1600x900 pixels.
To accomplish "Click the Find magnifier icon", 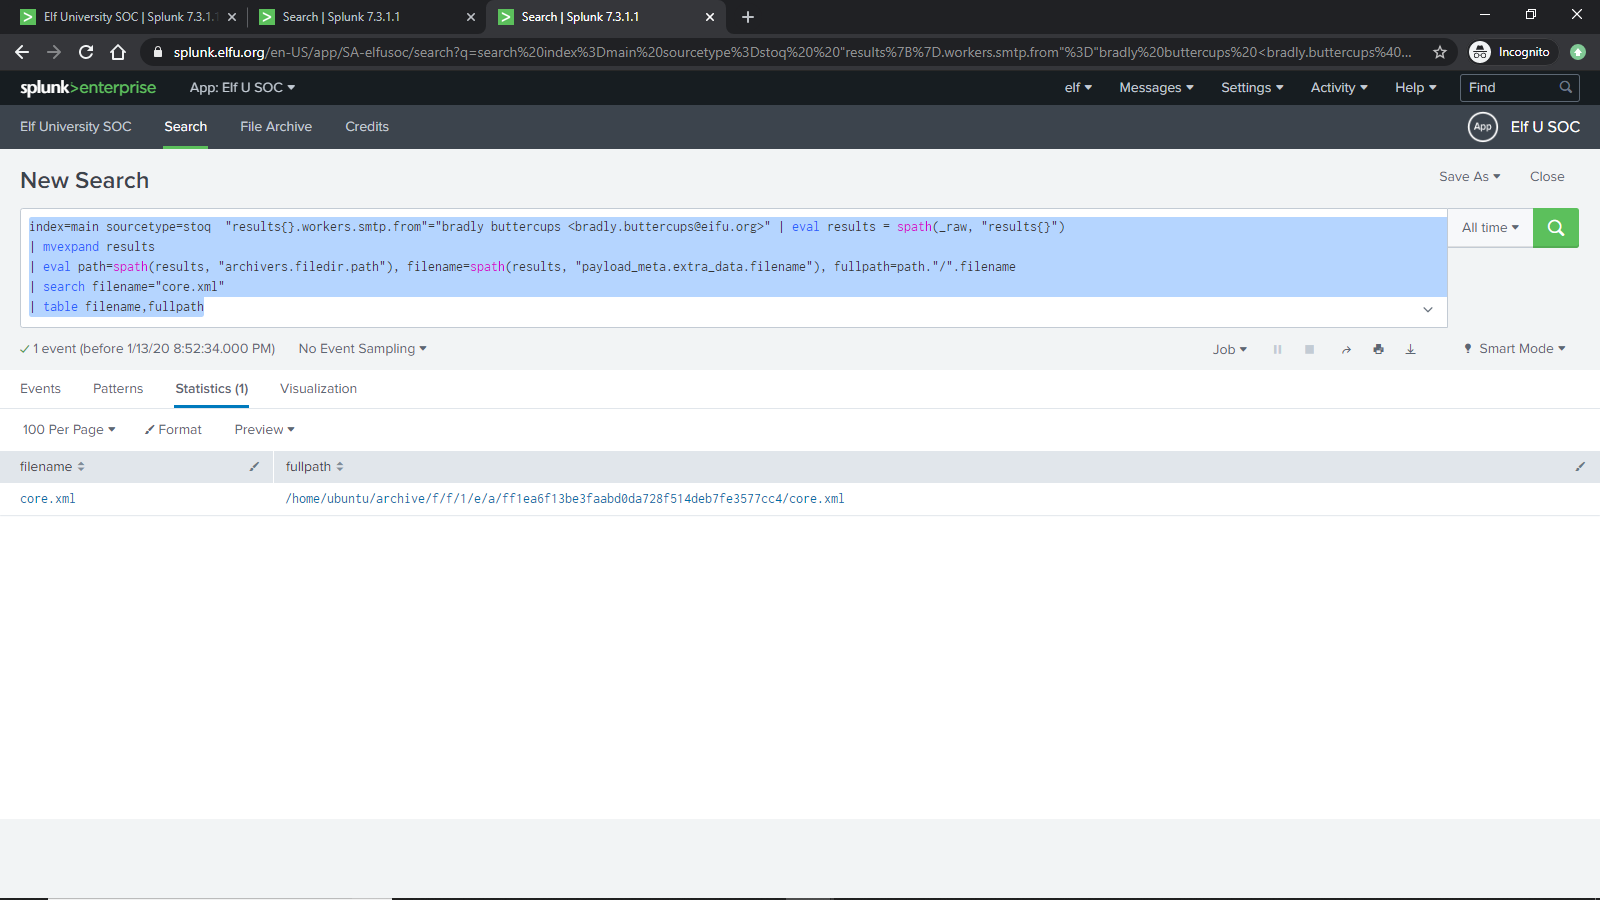I will (1566, 88).
